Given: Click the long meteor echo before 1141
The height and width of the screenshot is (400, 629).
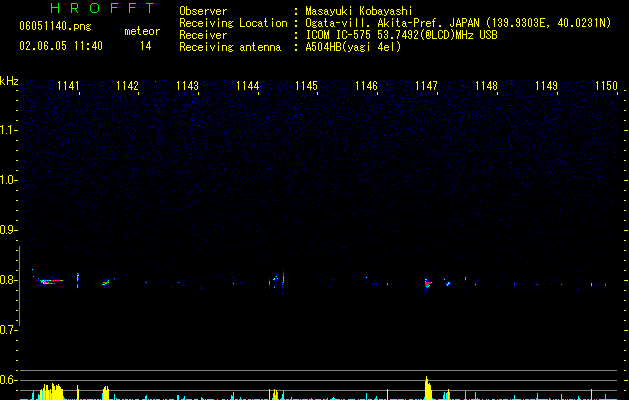Looking at the screenshot, I should (51, 281).
